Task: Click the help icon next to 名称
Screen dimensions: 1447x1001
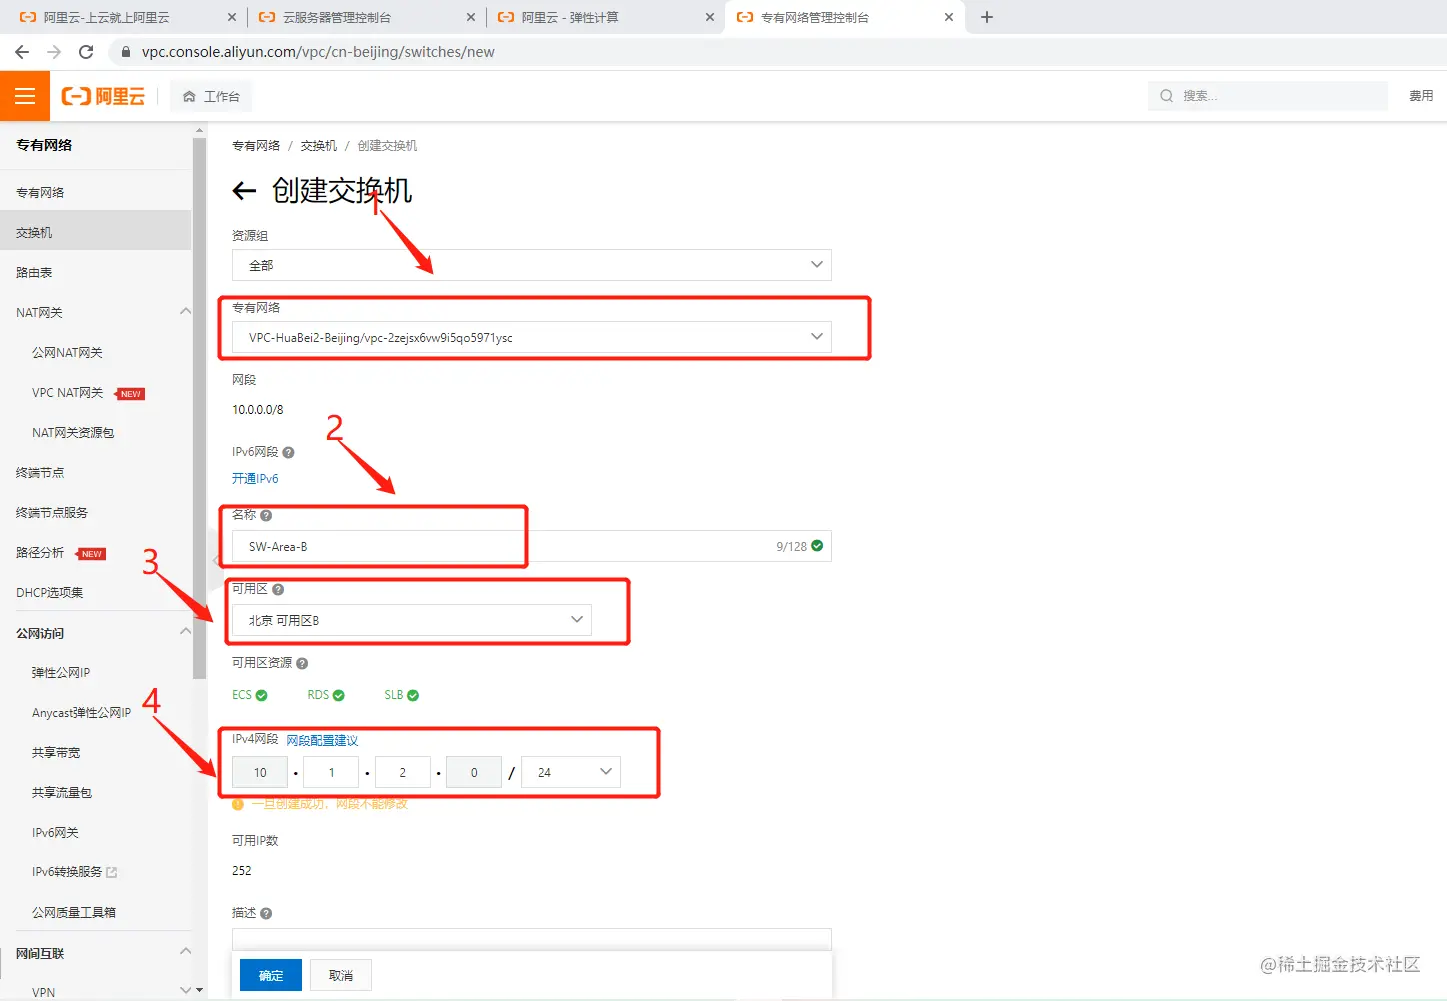Action: [266, 516]
